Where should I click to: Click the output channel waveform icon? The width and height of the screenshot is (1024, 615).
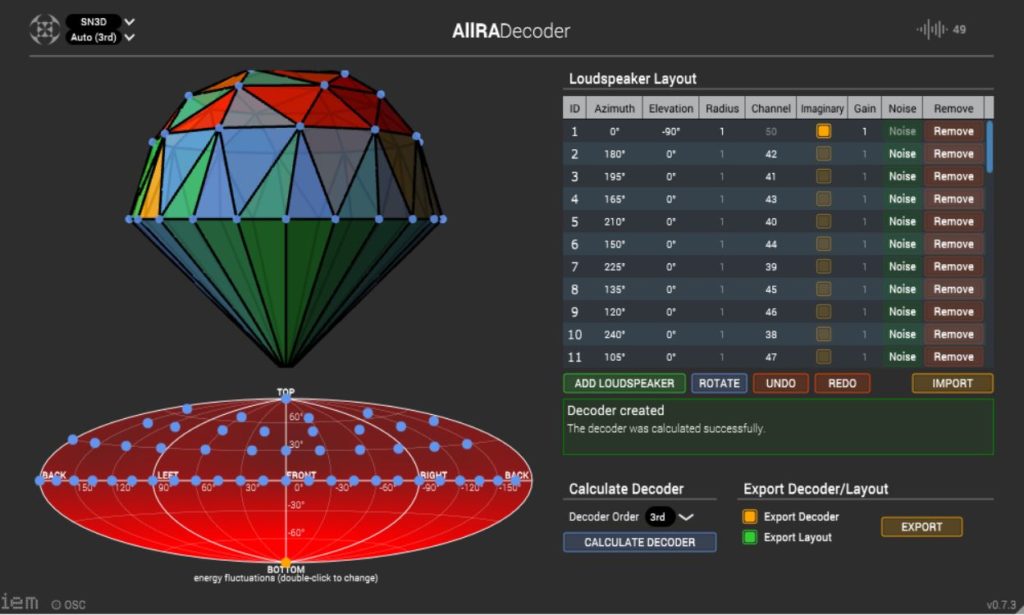[x=931, y=29]
